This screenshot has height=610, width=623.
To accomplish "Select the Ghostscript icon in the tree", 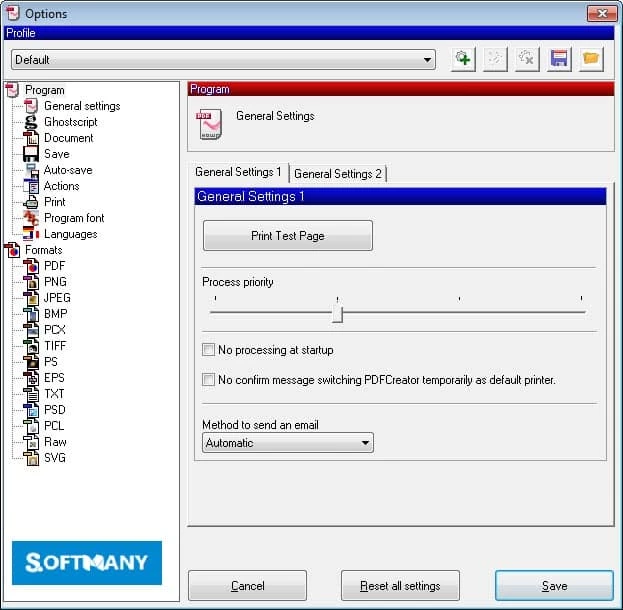I will (31, 122).
